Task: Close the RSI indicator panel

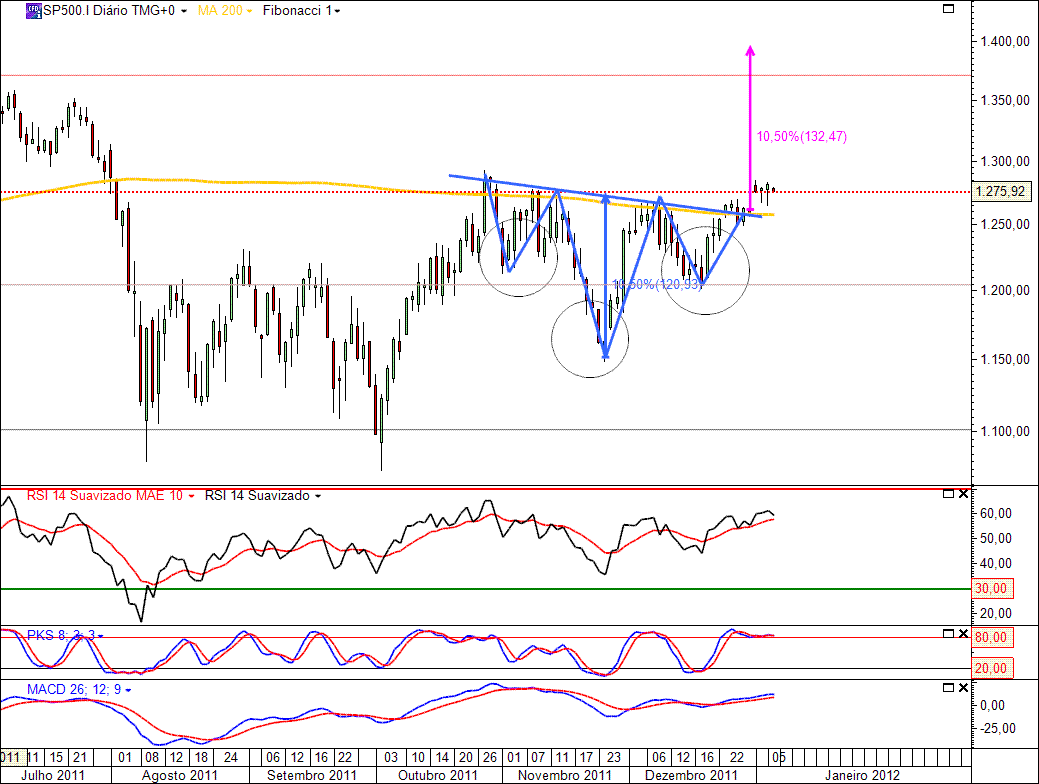Action: [x=963, y=494]
